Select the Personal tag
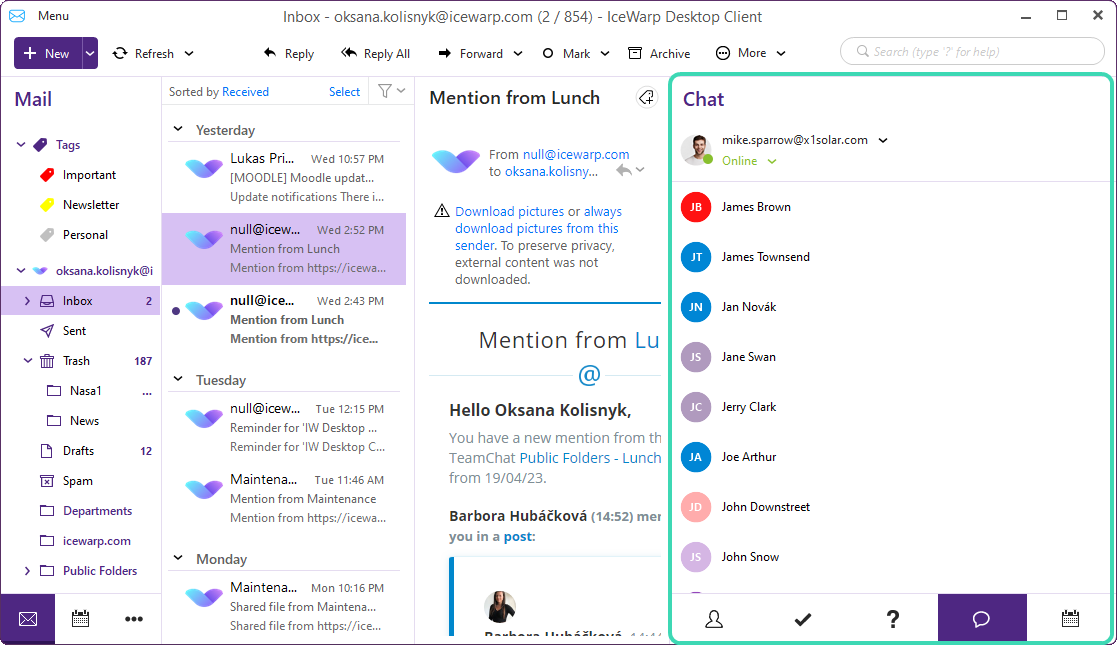This screenshot has height=645, width=1118. 85,234
